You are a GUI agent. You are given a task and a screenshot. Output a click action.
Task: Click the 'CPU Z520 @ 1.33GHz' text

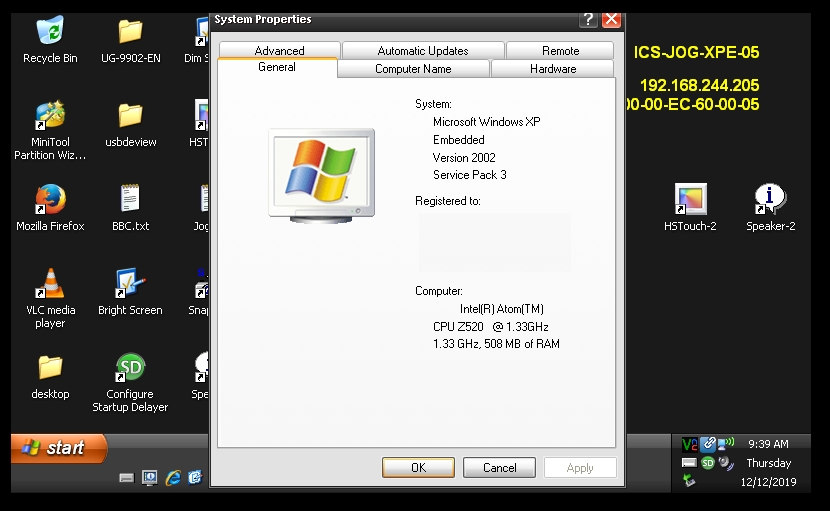coord(490,327)
